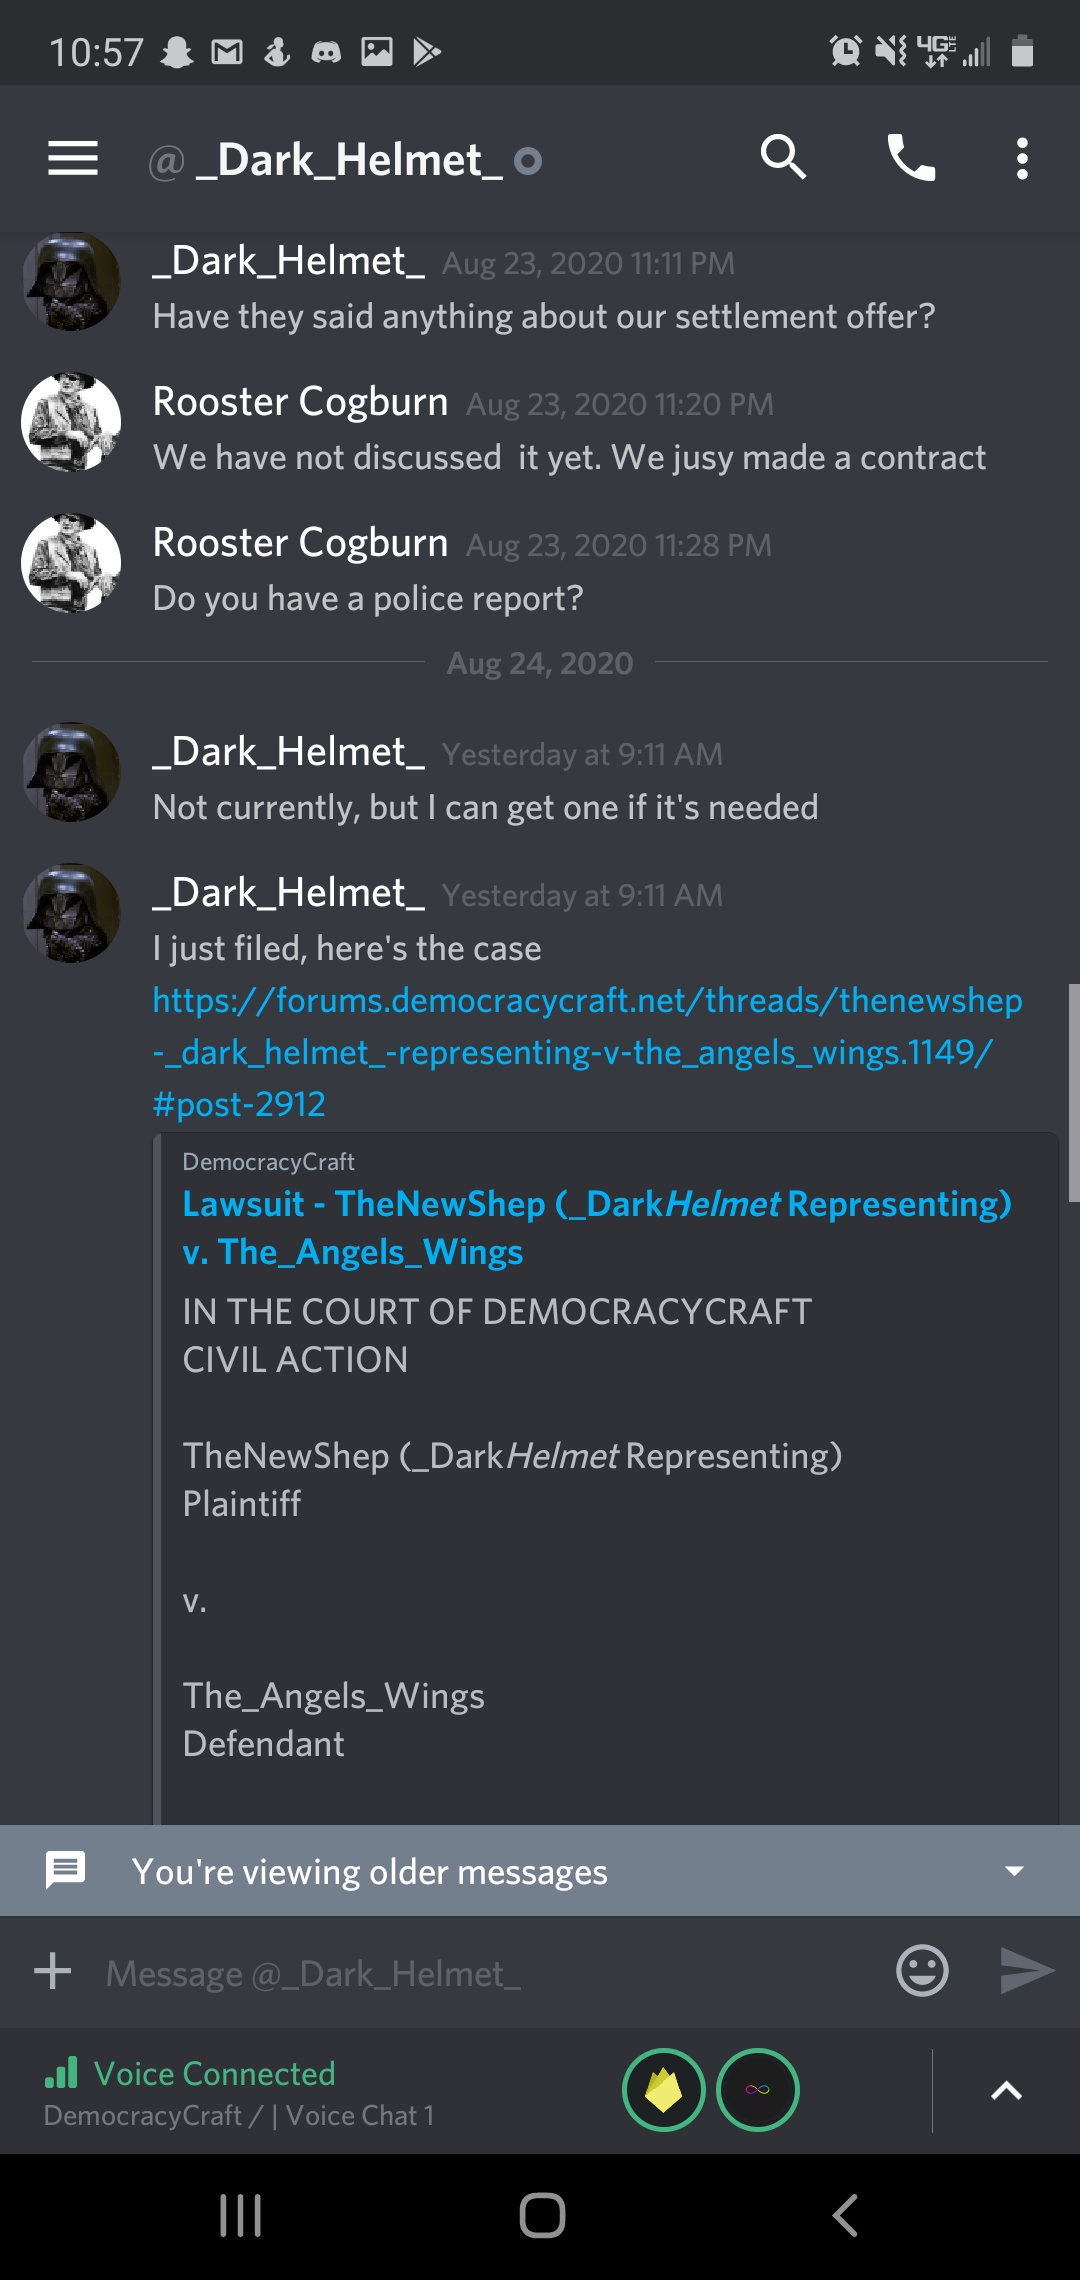Open the Lawsuit - TheNewShep embed title

pos(597,1228)
